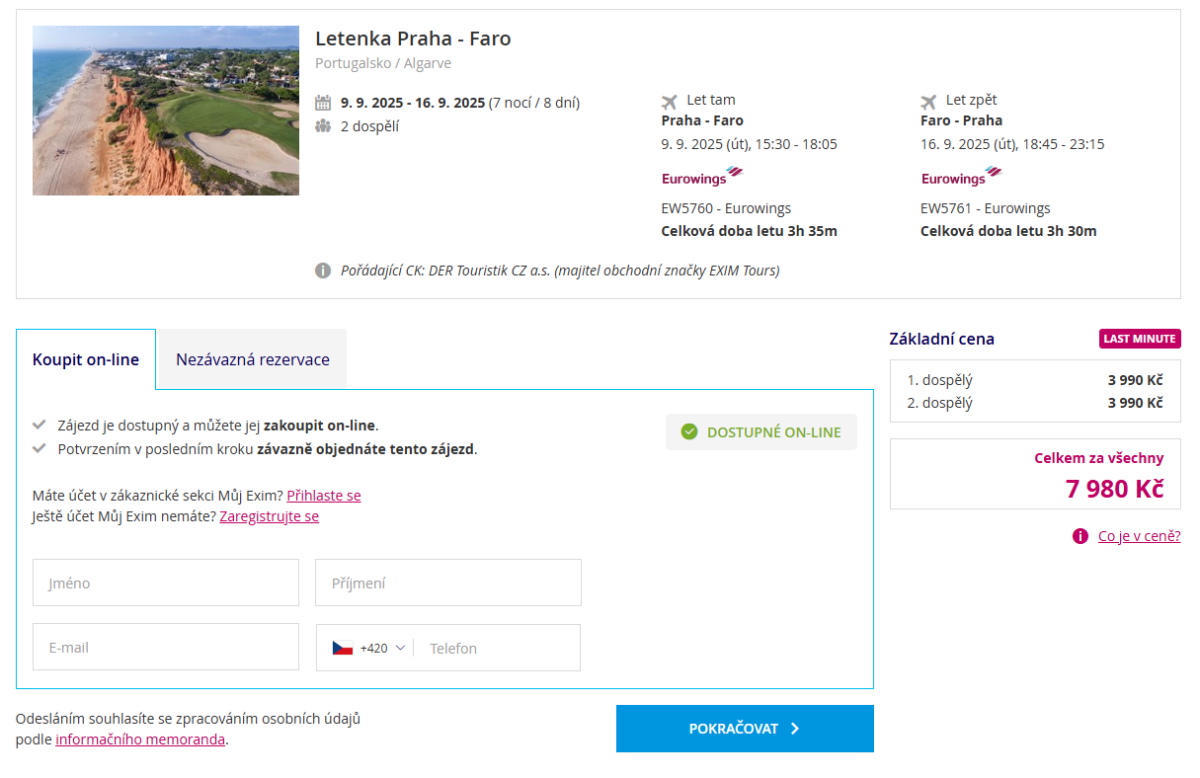Click the Jméno first name field
The image size is (1200, 778).
(x=166, y=583)
